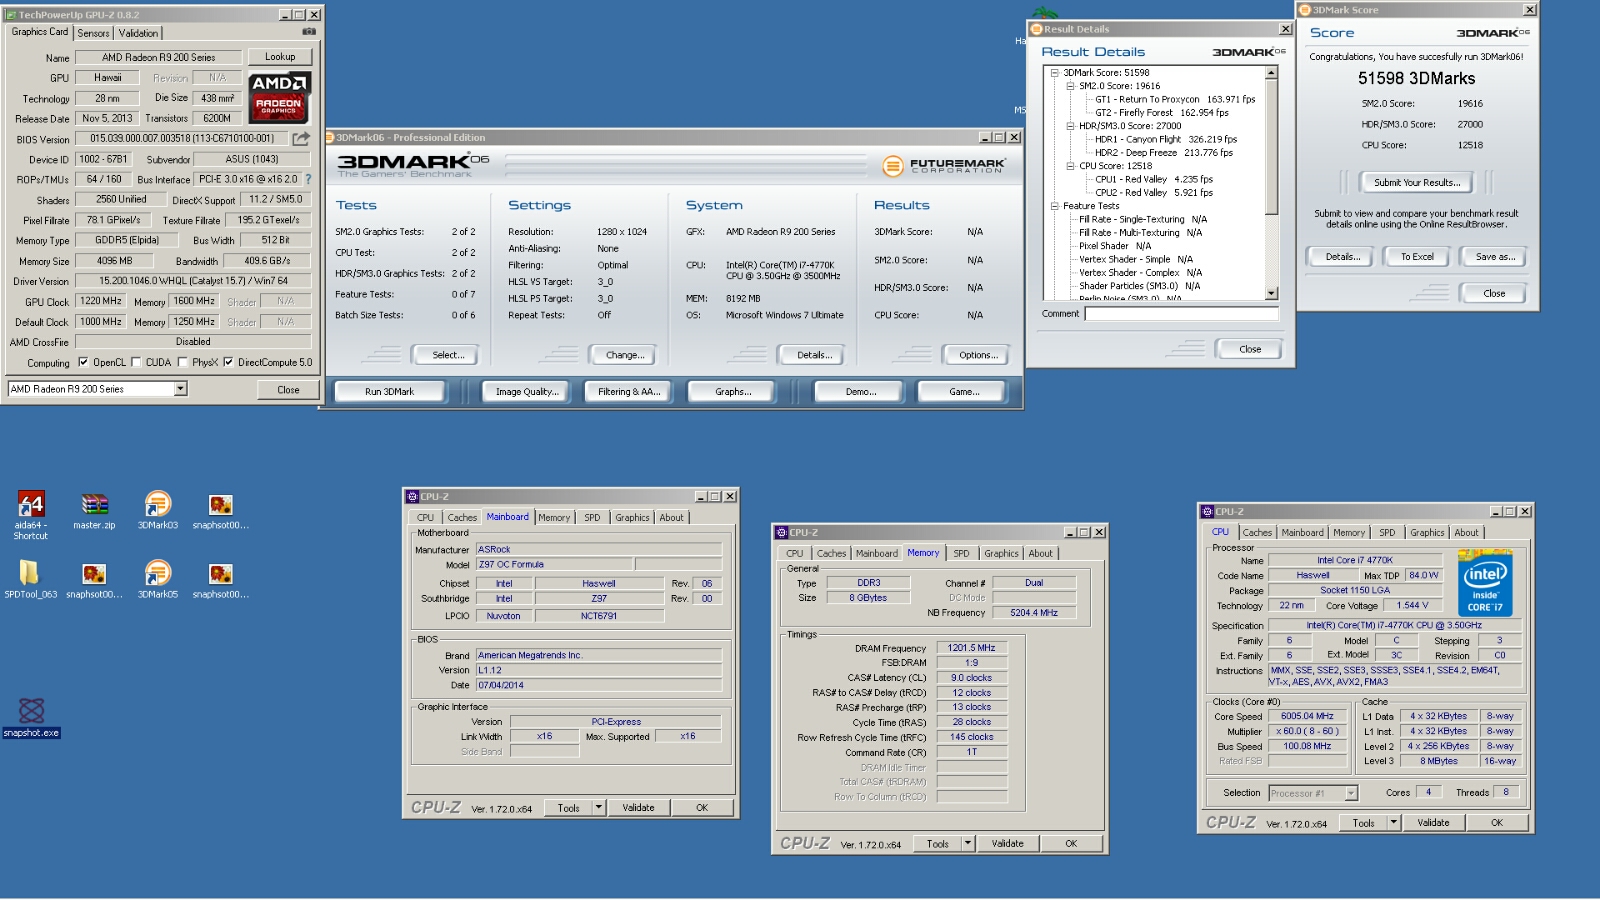Click the To Excel button
The width and height of the screenshot is (1600, 900).
(x=1417, y=257)
